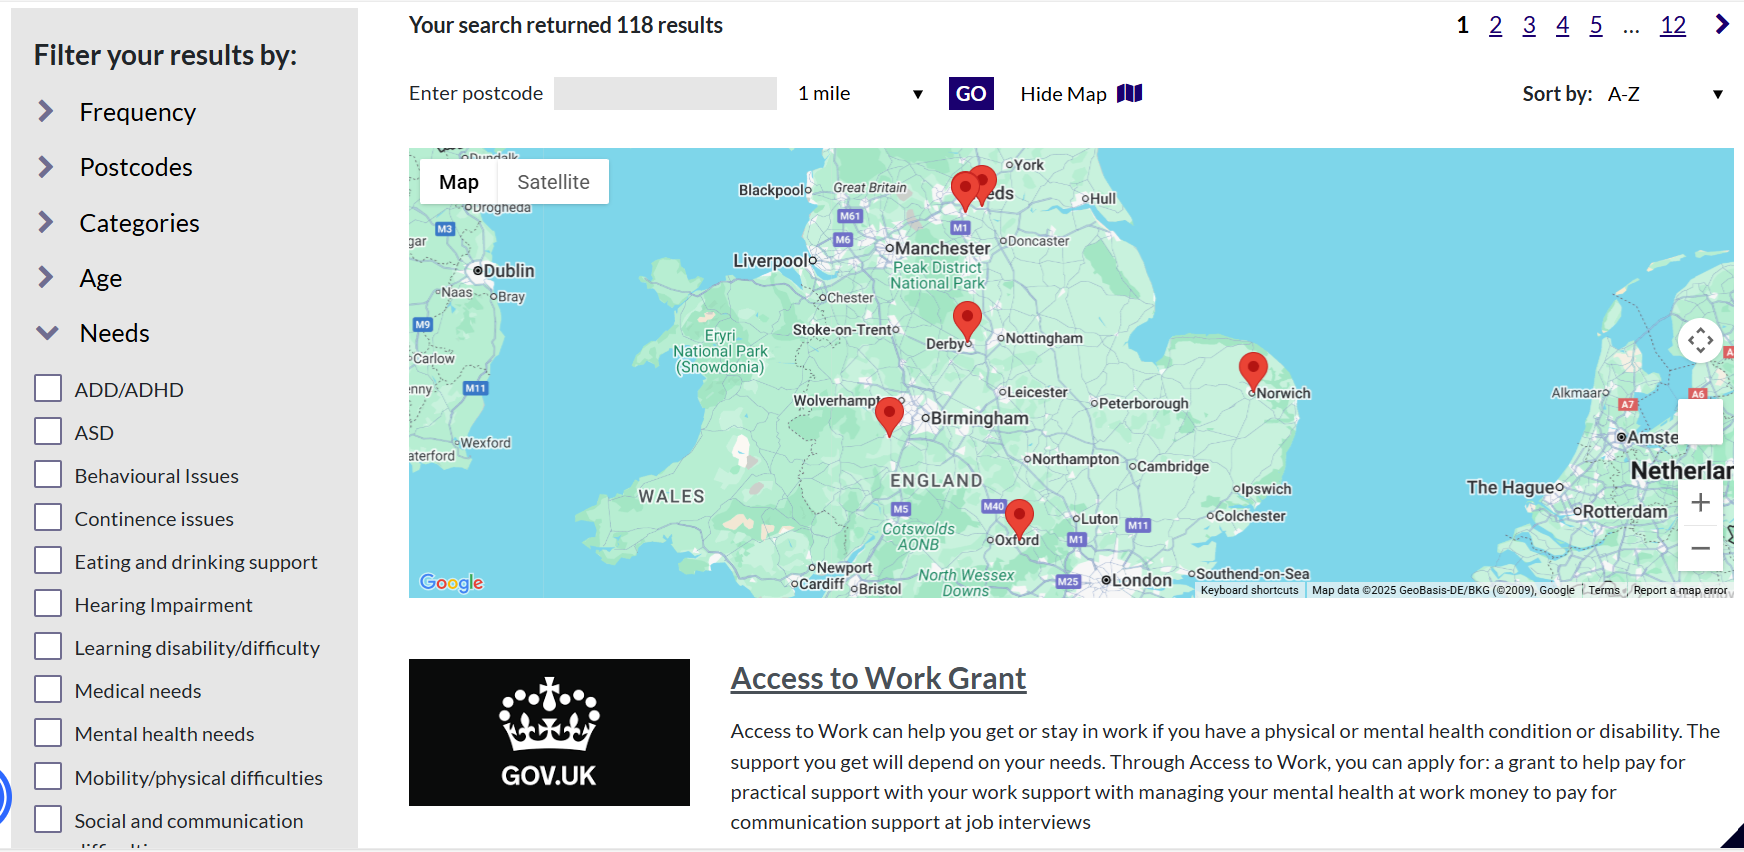Zoom out on the map
1744x852 pixels.
pyautogui.click(x=1700, y=548)
